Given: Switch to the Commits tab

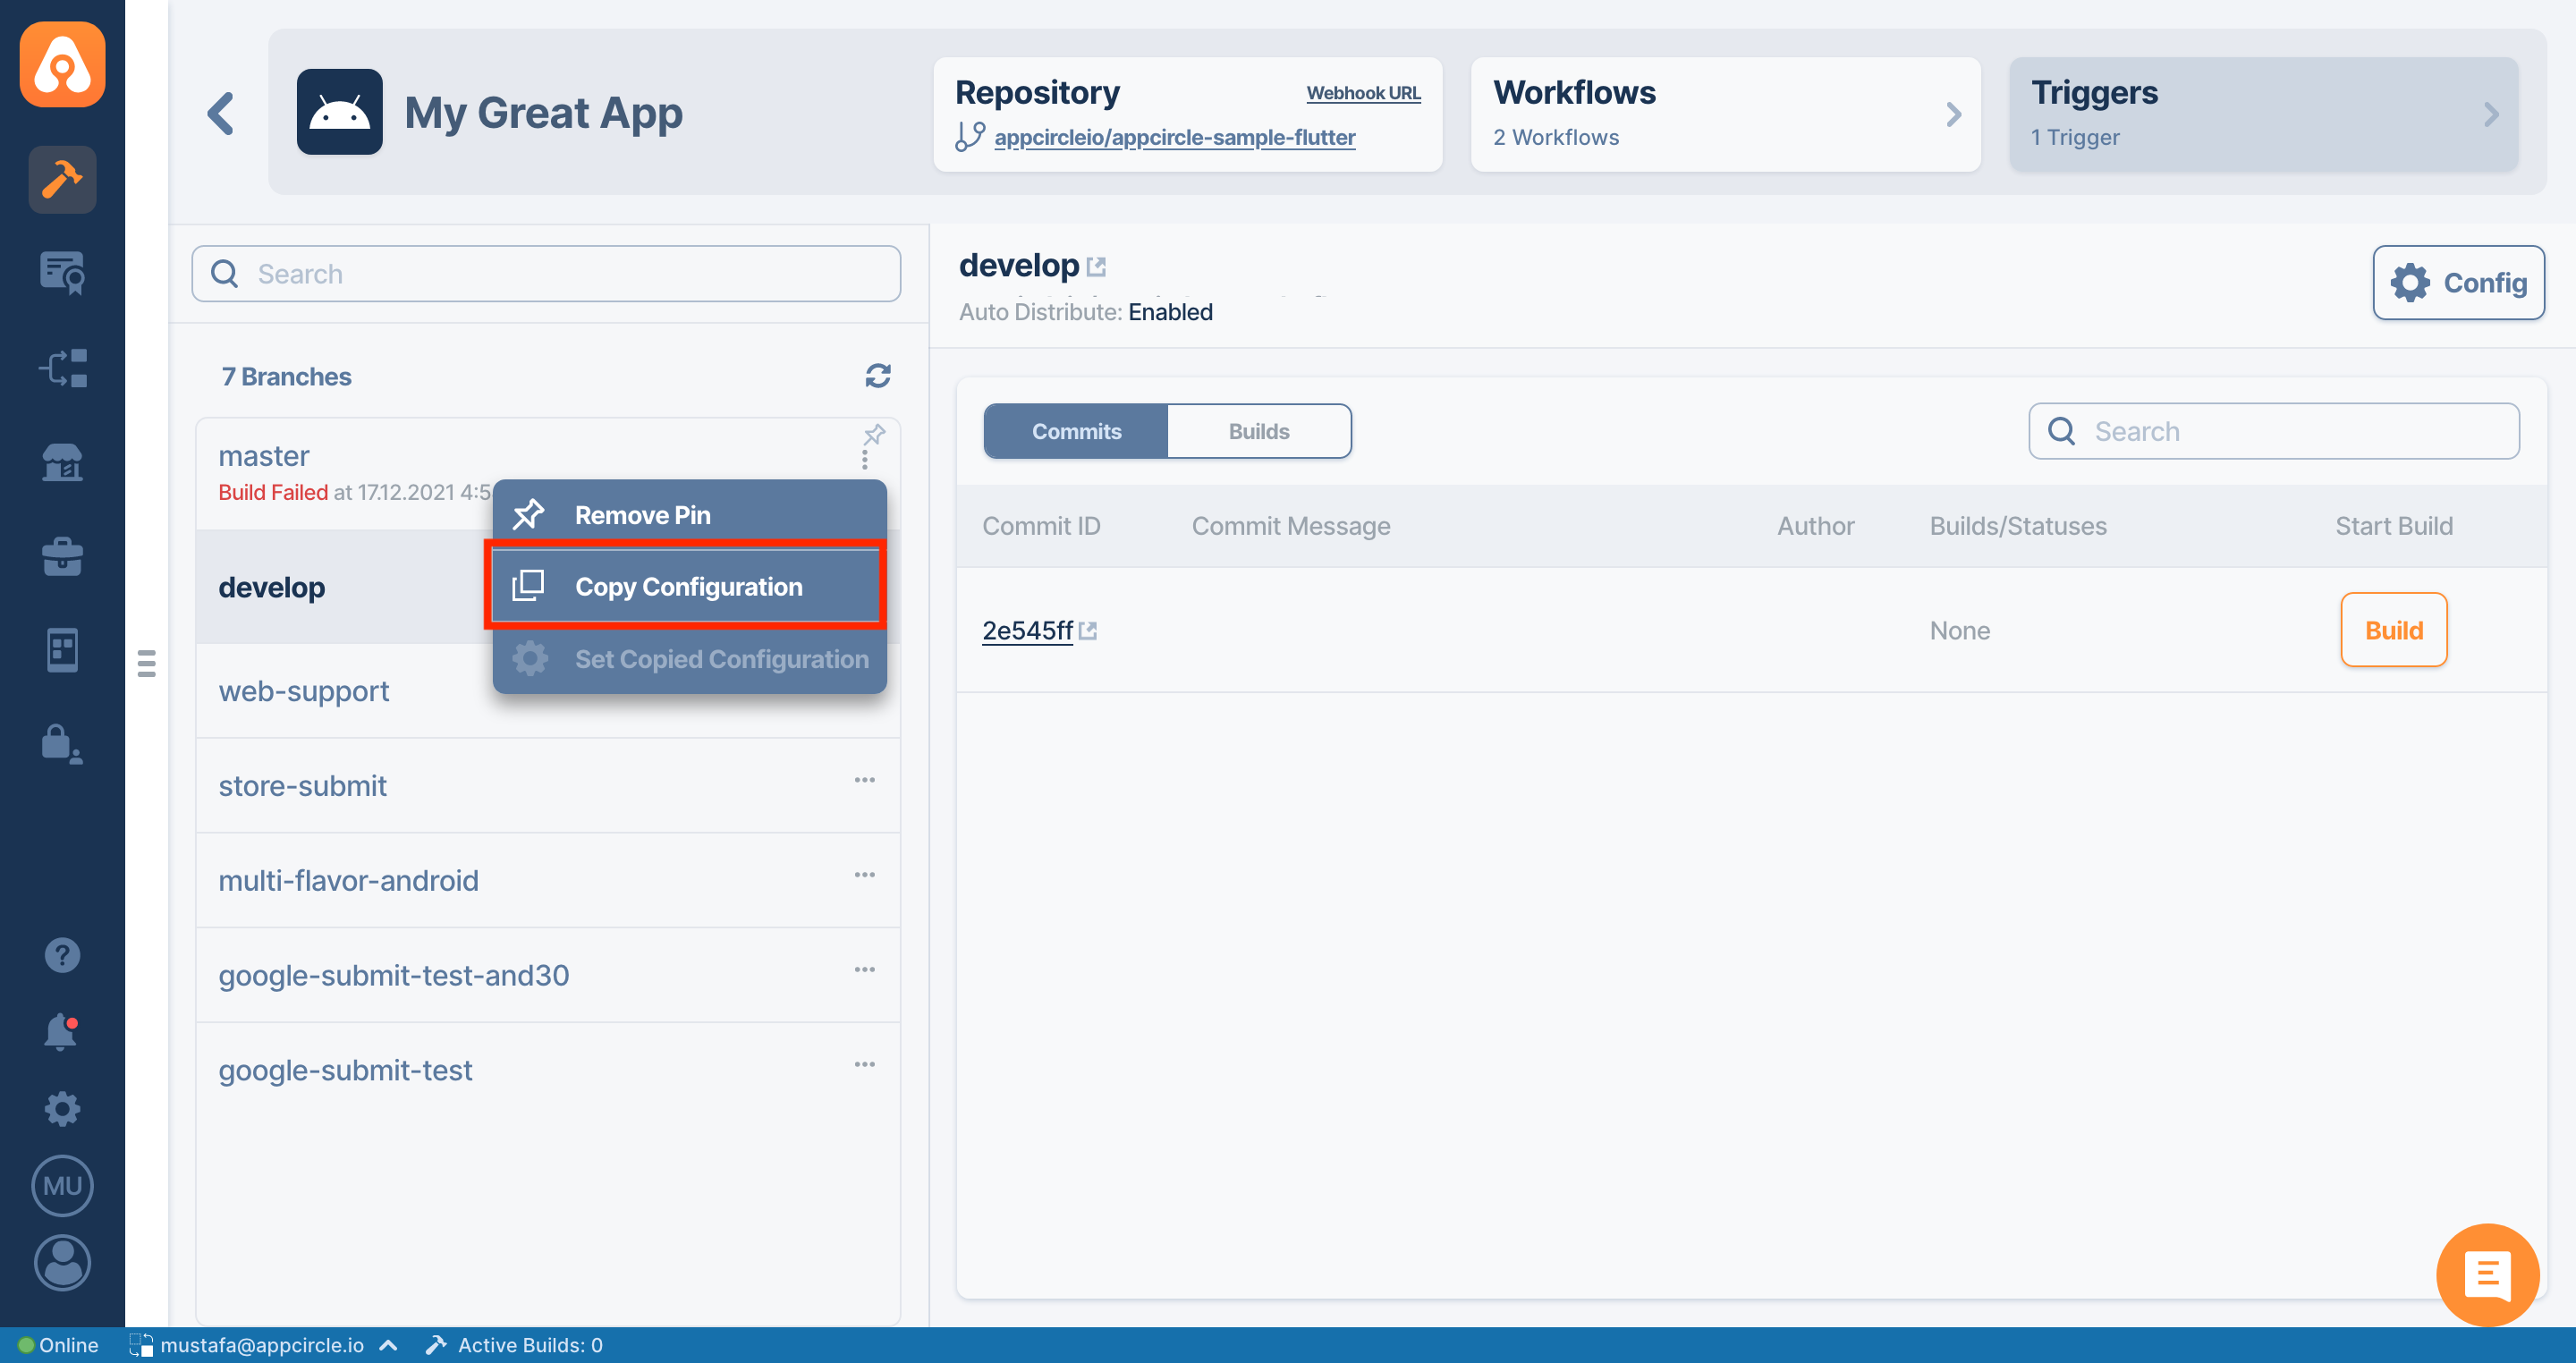Looking at the screenshot, I should coord(1076,432).
